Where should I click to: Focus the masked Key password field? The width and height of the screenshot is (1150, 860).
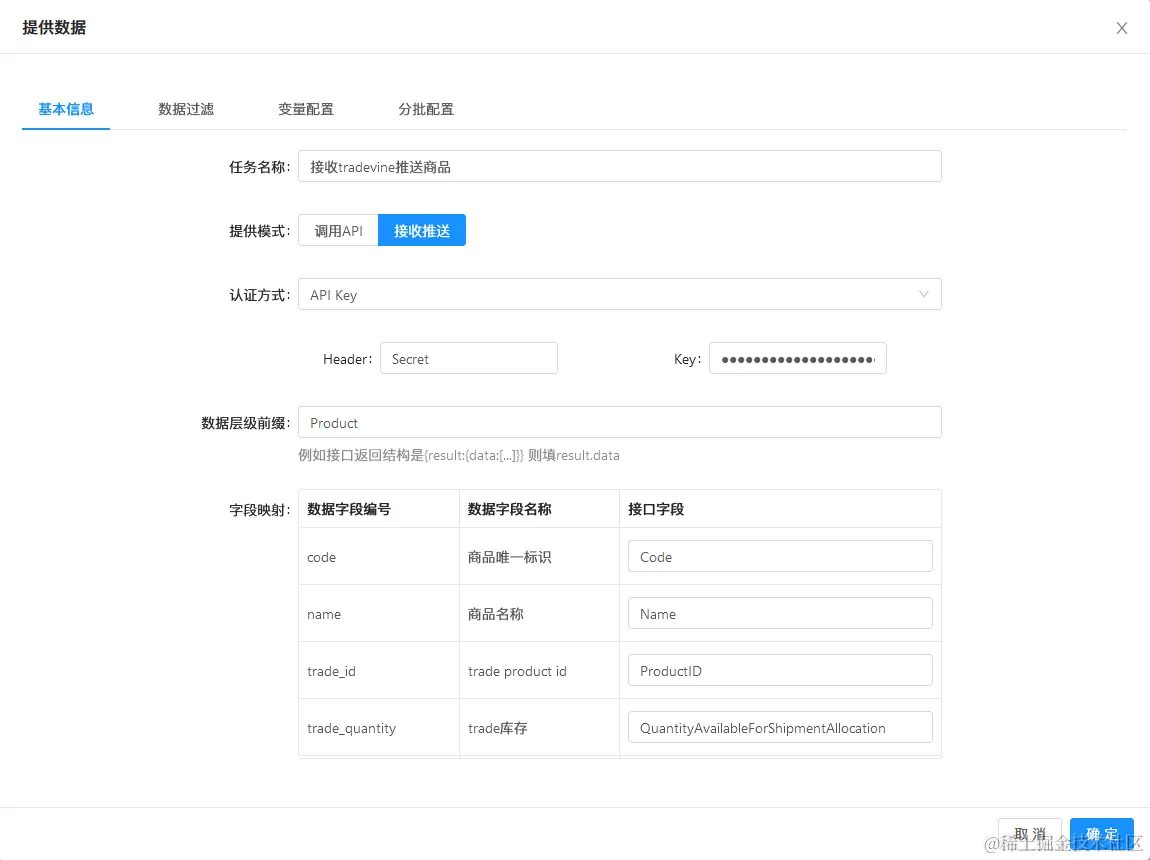797,359
